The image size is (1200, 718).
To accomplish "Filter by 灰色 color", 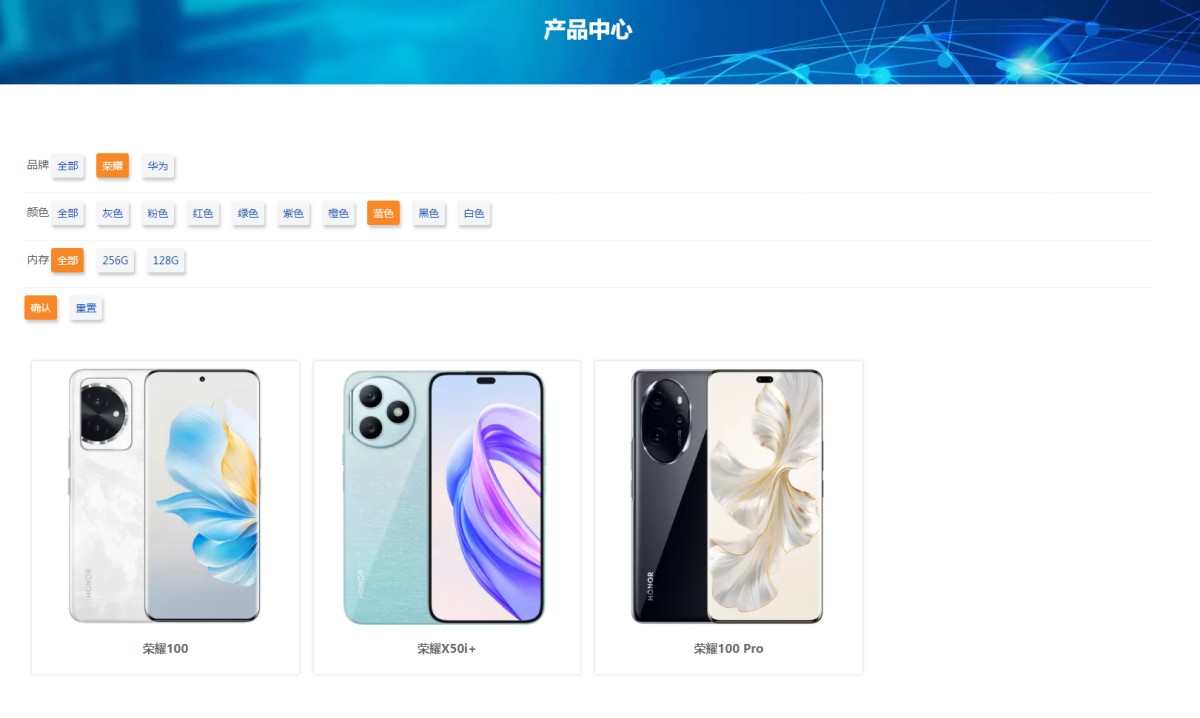I will 113,213.
